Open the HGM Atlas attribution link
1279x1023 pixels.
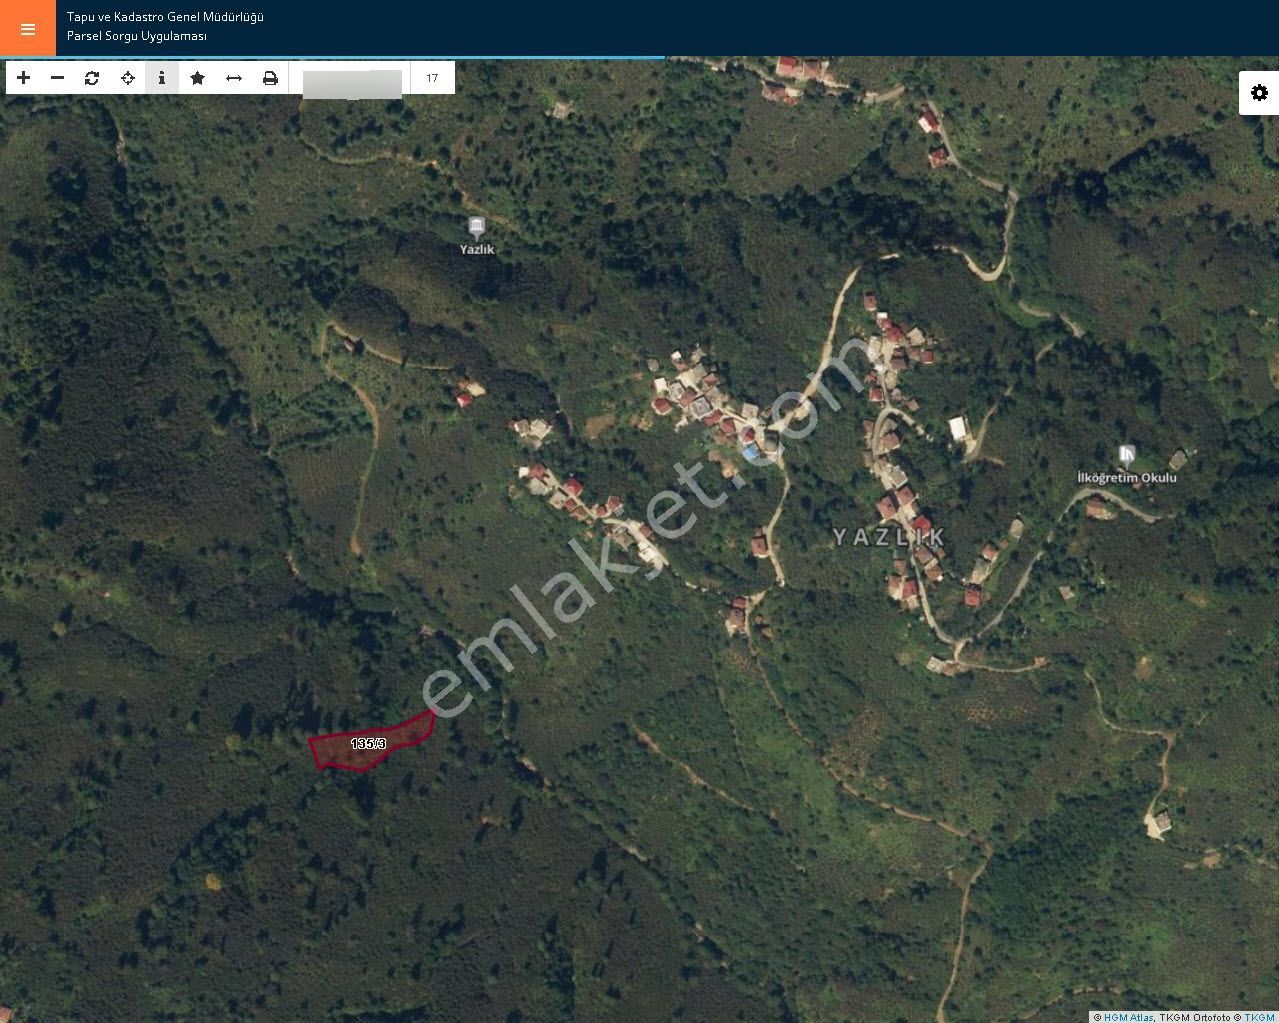coord(1129,1017)
